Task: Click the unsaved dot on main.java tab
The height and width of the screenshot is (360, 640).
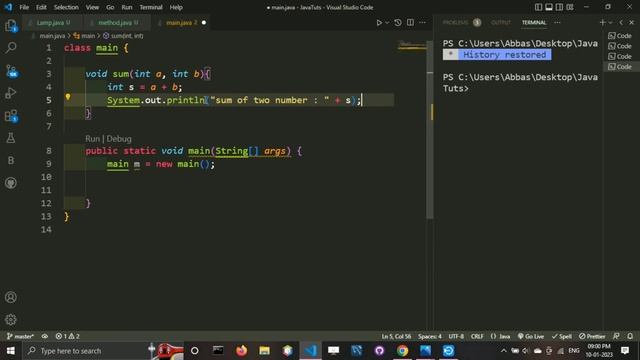Action: click(x=204, y=22)
